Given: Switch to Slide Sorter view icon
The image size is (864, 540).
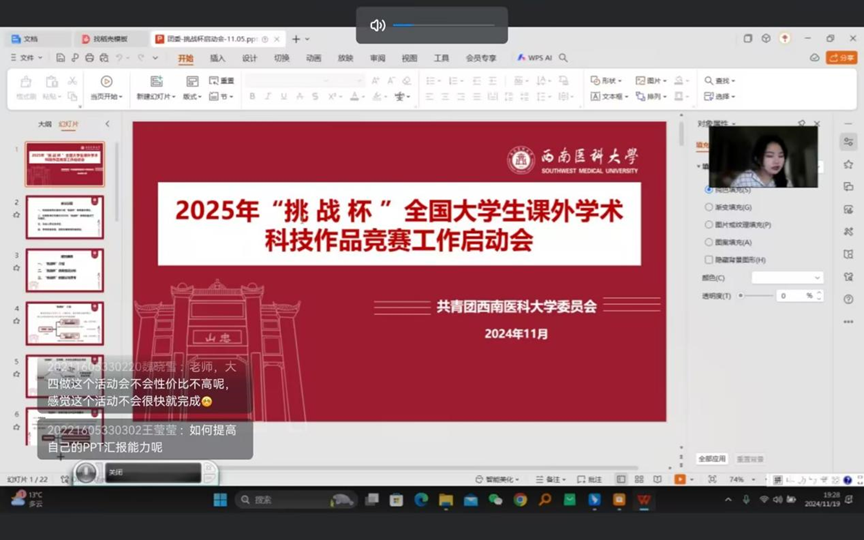Looking at the screenshot, I should click(639, 479).
